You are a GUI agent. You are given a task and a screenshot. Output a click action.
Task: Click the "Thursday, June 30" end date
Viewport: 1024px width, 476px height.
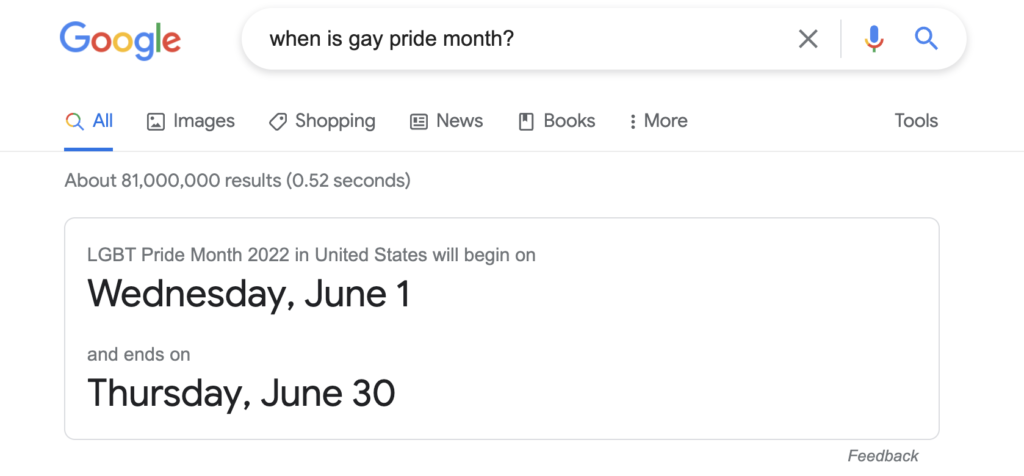click(241, 393)
